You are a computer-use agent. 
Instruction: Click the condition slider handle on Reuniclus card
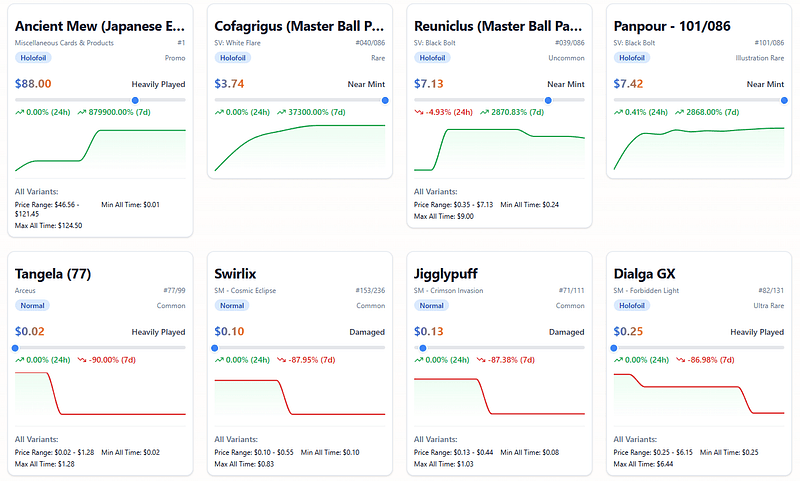[548, 100]
